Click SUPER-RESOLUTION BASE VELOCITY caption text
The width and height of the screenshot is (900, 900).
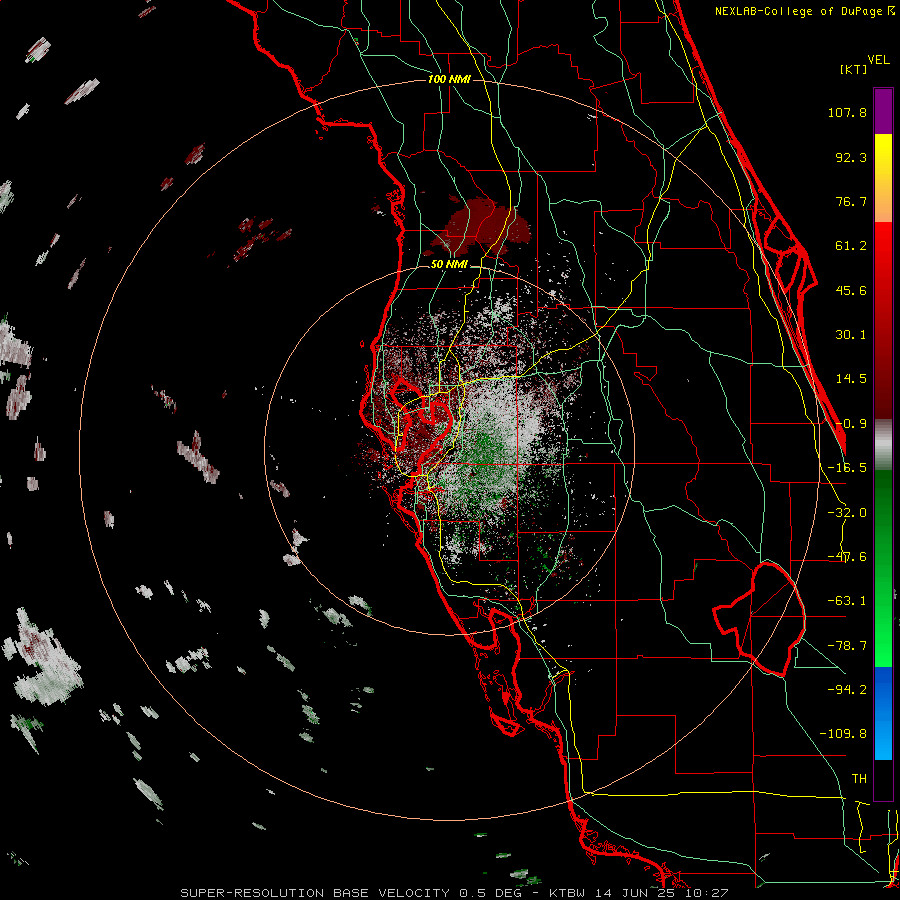(315, 893)
